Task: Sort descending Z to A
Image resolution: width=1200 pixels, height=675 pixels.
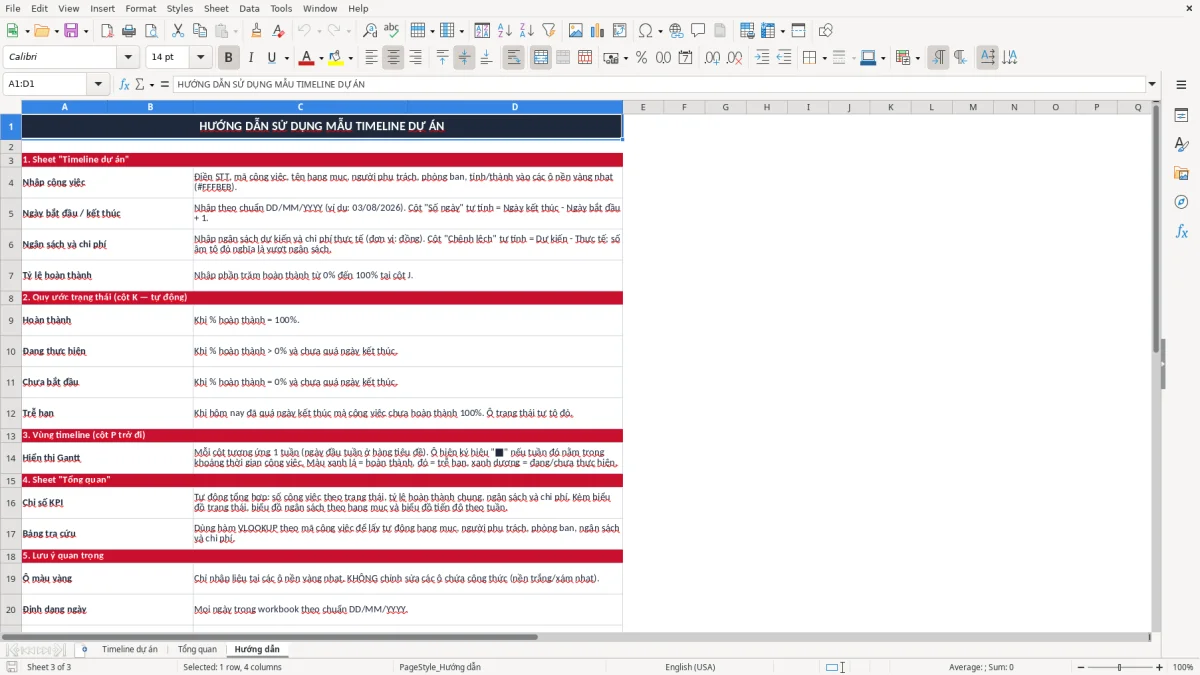Action: pyautogui.click(x=527, y=31)
